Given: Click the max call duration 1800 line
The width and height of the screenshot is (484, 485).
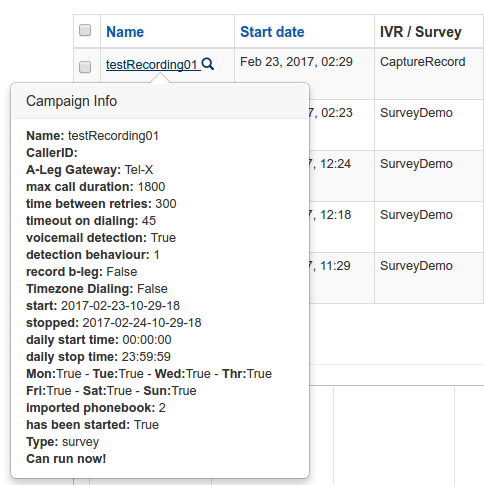Looking at the screenshot, I should [96, 187].
